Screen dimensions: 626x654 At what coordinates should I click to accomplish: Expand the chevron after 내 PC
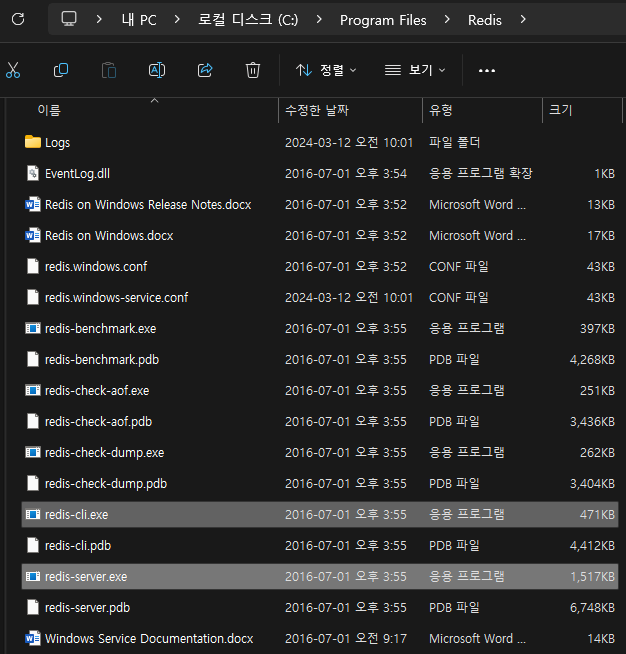tap(177, 19)
